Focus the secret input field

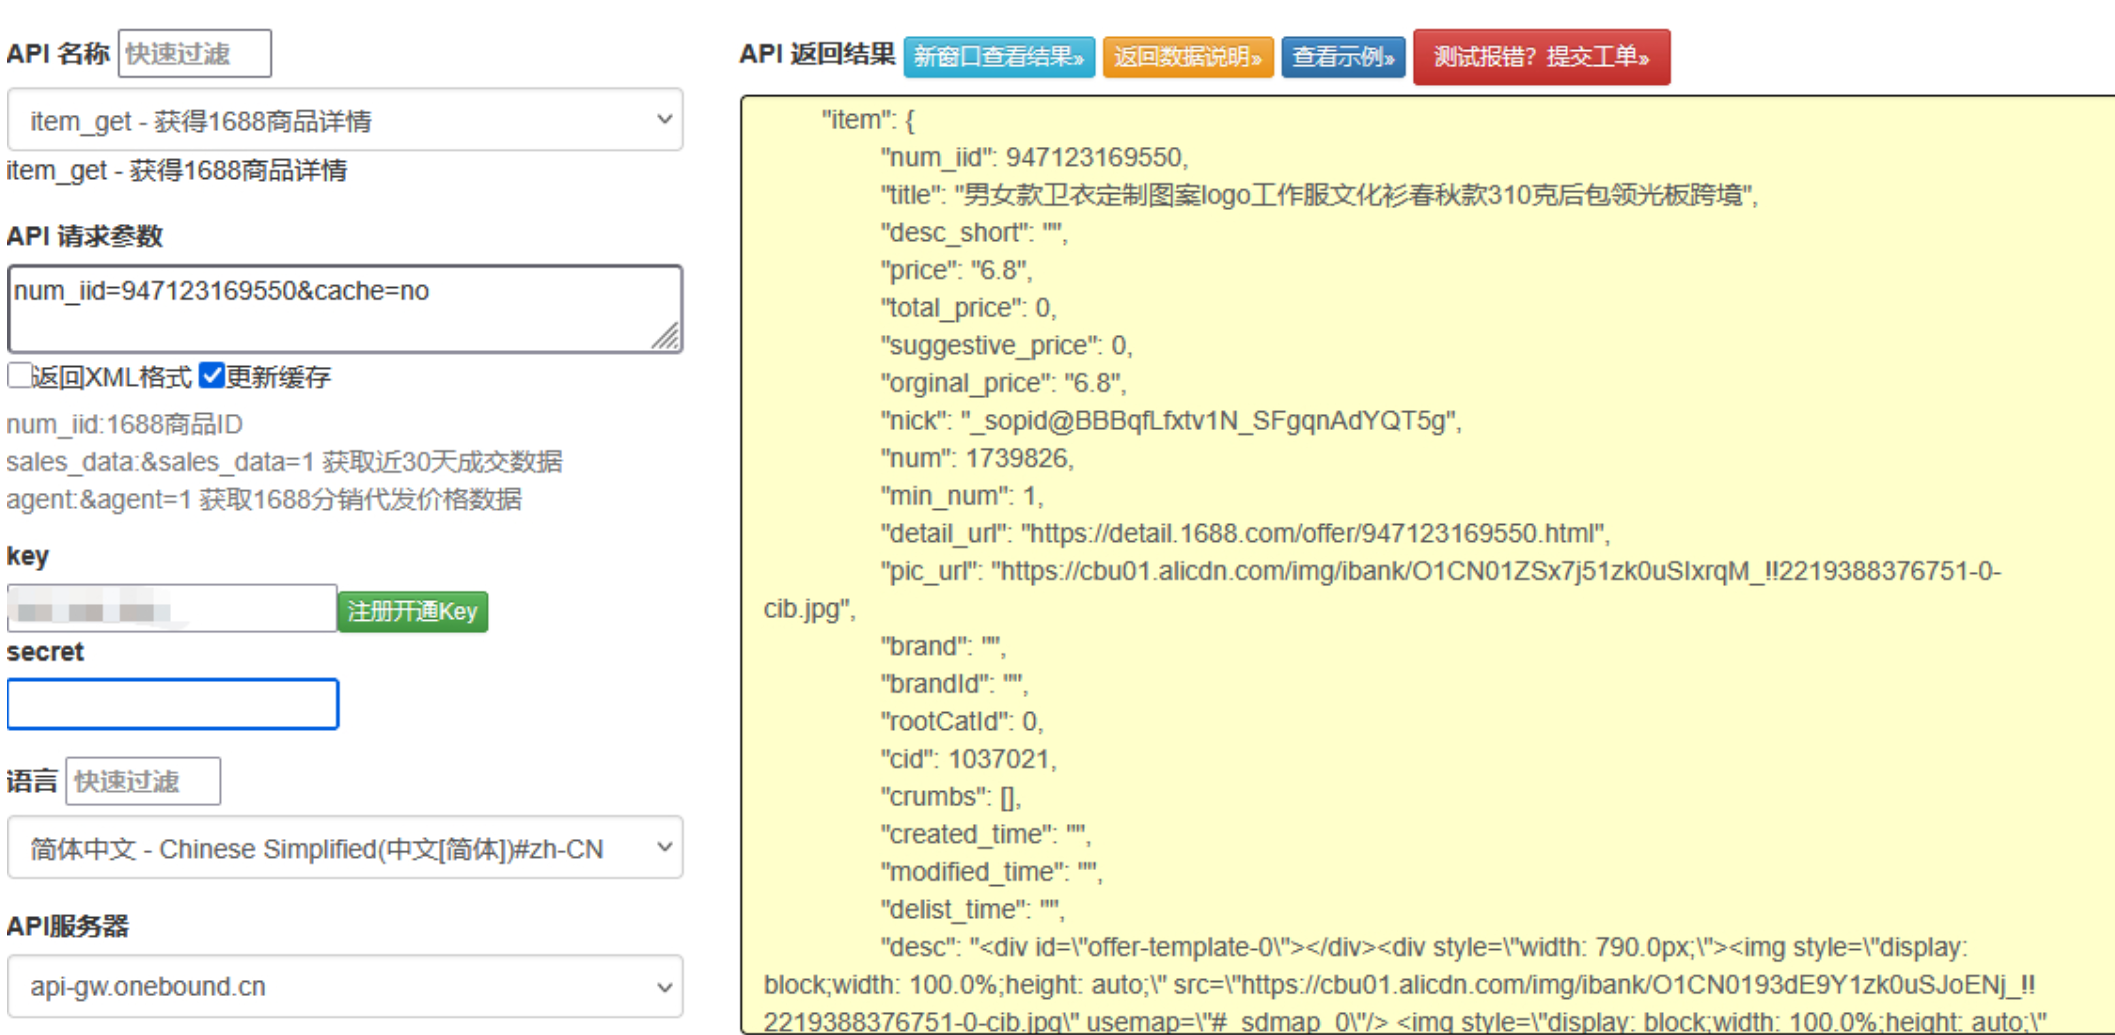172,704
